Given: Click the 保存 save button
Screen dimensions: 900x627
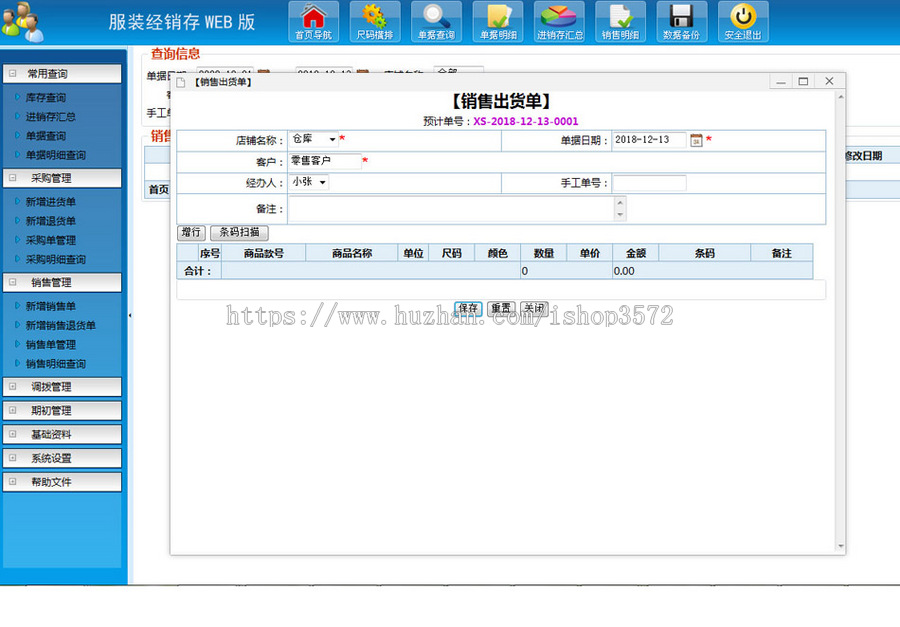Looking at the screenshot, I should [467, 308].
